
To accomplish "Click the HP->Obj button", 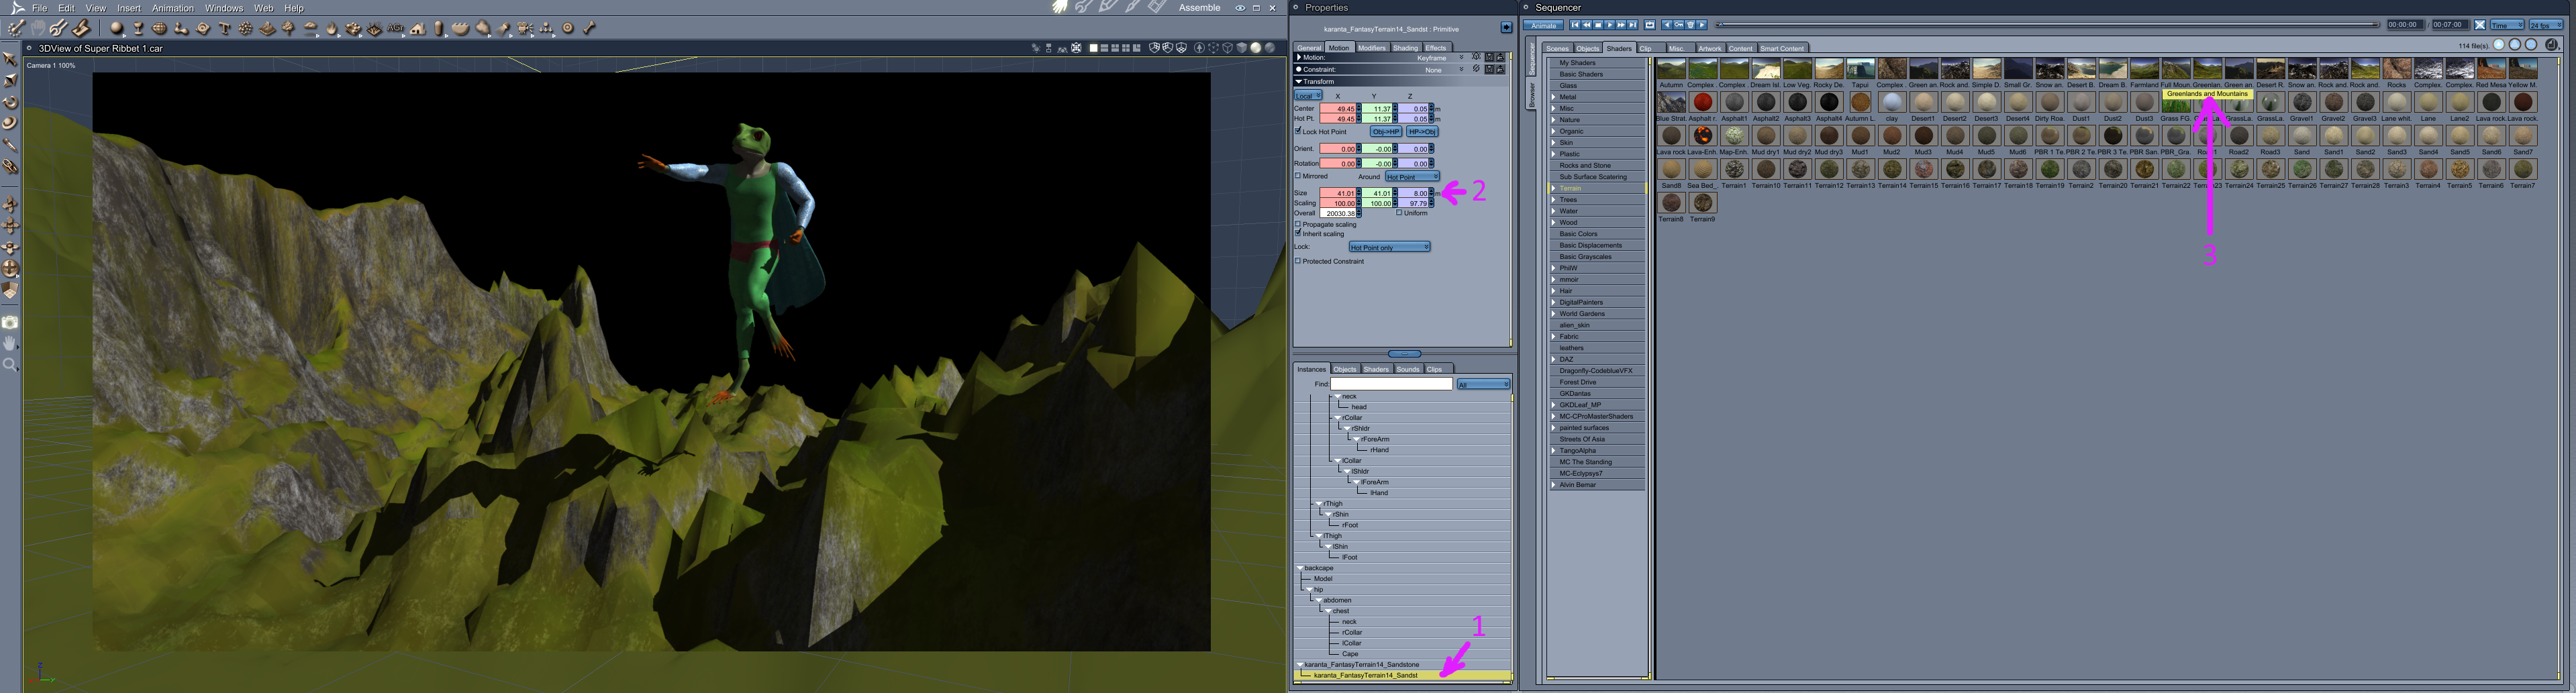I will click(1422, 131).
